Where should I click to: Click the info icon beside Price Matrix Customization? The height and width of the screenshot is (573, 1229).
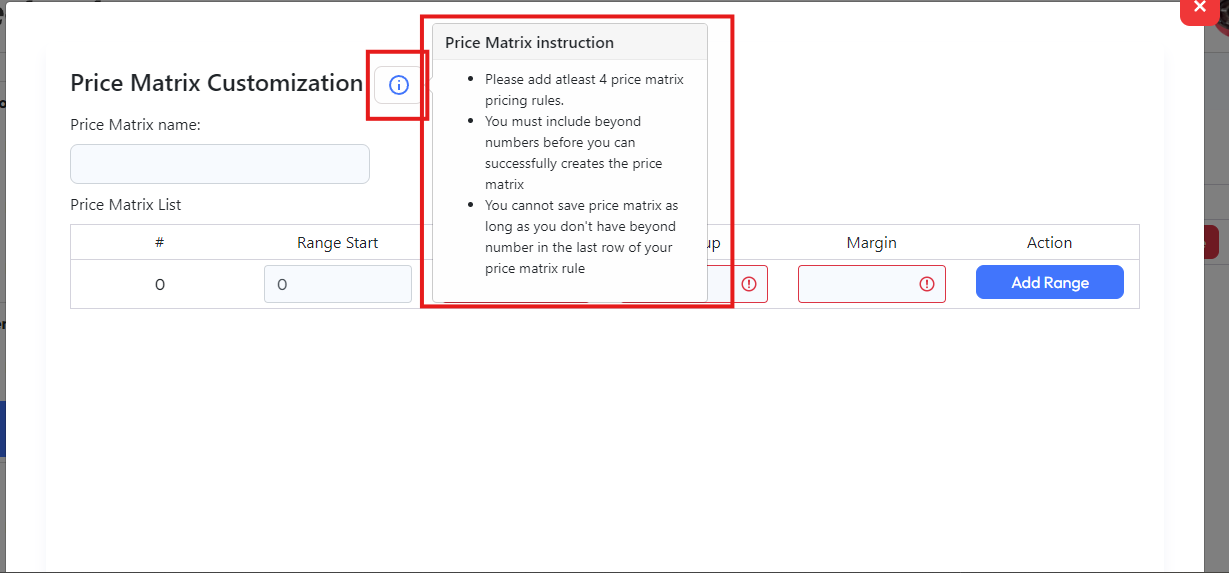(398, 85)
